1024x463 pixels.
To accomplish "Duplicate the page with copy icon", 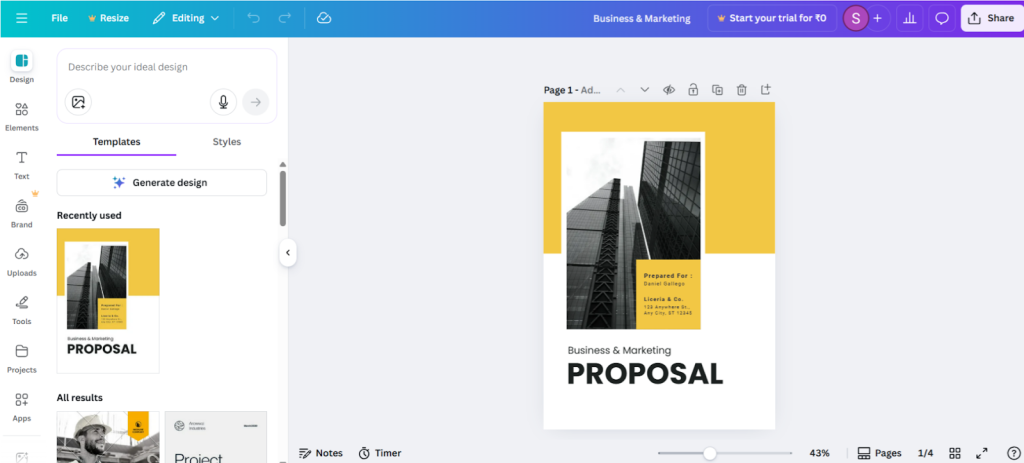I will [717, 90].
